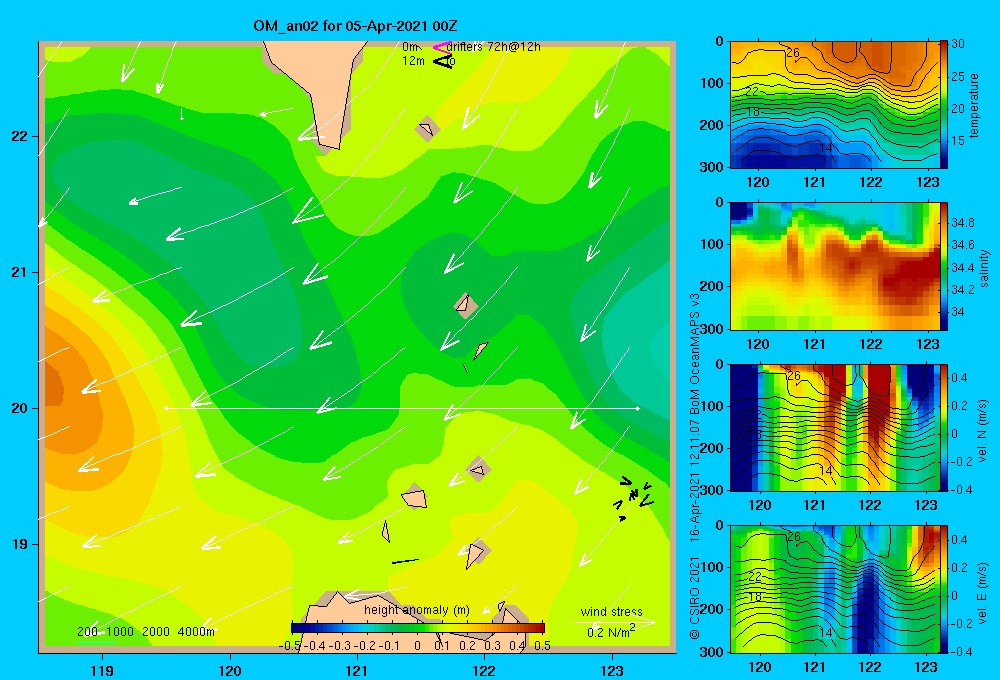Viewport: 1000px width, 680px height.
Task: Click the title 'OM_an02 for 05-Apr-2021 00Z'
Action: tap(355, 26)
